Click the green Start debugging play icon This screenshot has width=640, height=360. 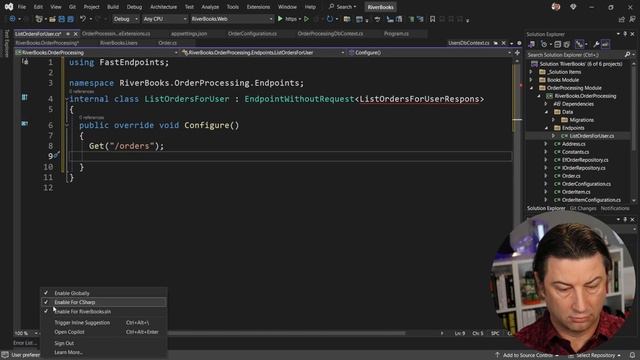pos(280,19)
